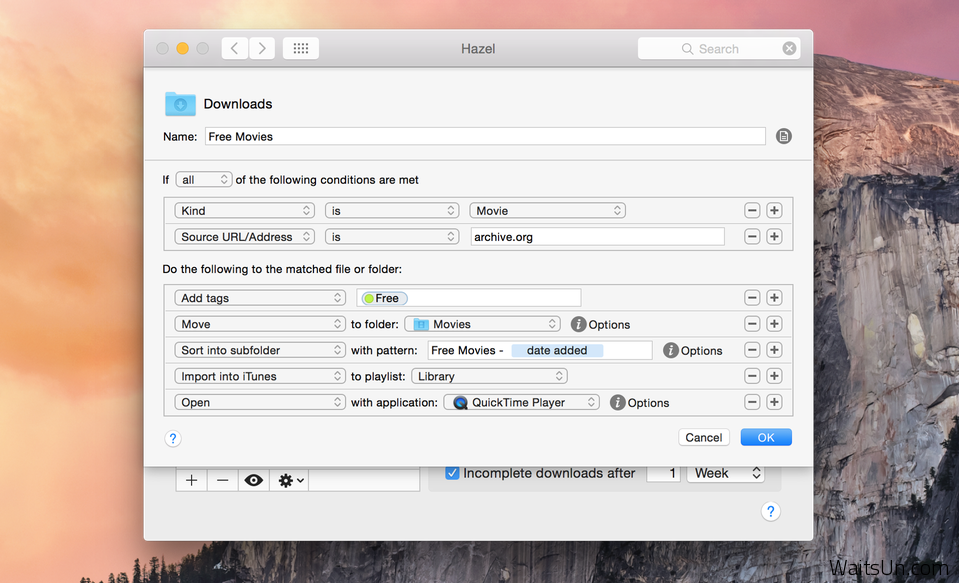Click the 'date added' pattern token
The image size is (959, 583).
557,351
